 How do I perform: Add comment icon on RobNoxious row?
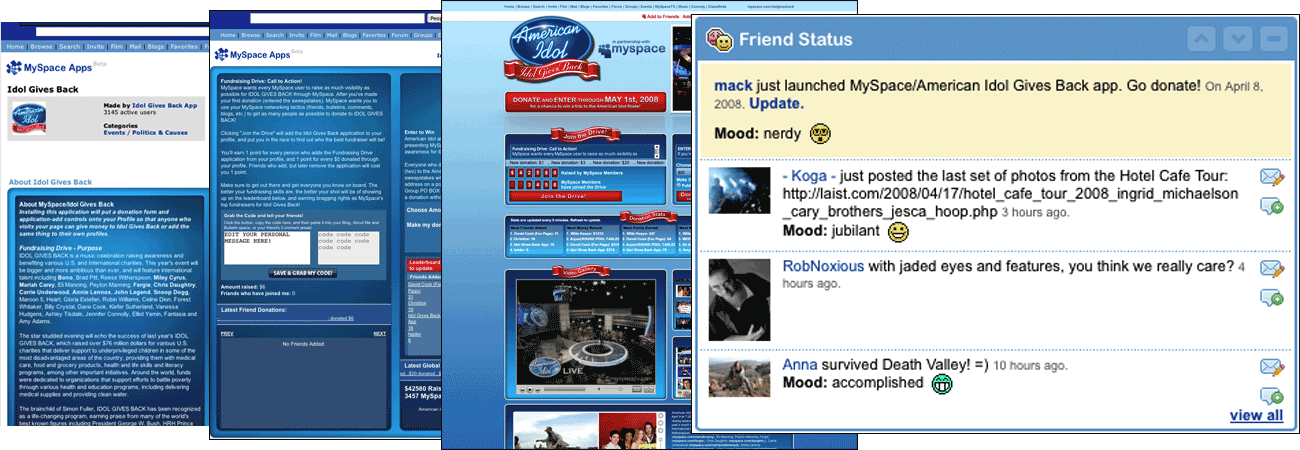(x=1272, y=296)
